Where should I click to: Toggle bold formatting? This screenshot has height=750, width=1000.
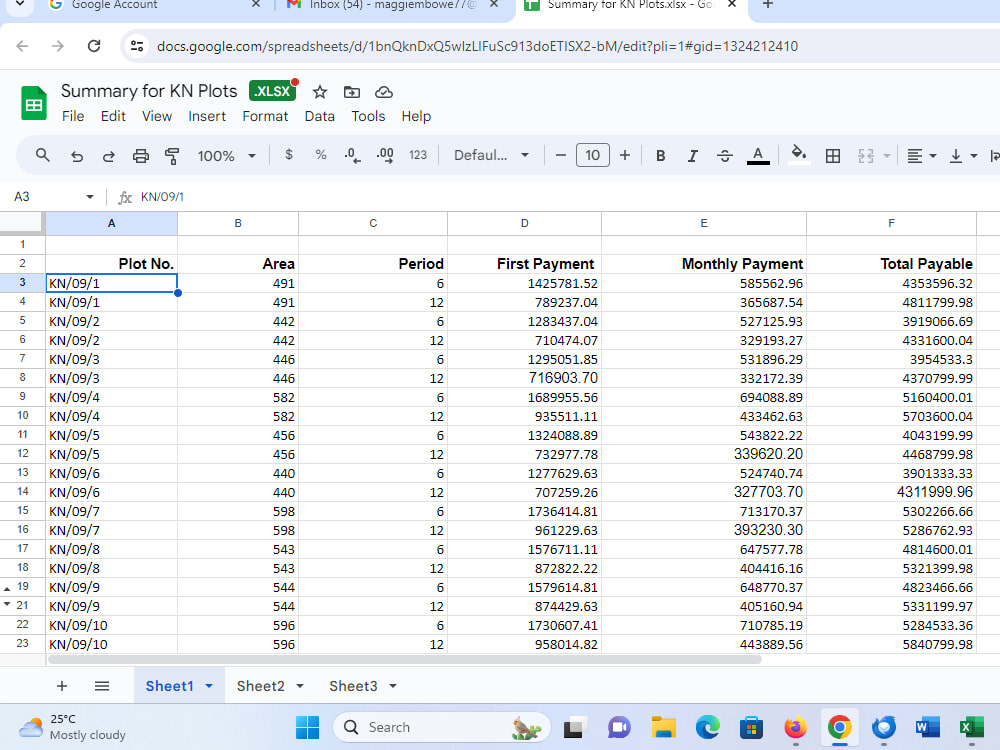[x=661, y=156]
